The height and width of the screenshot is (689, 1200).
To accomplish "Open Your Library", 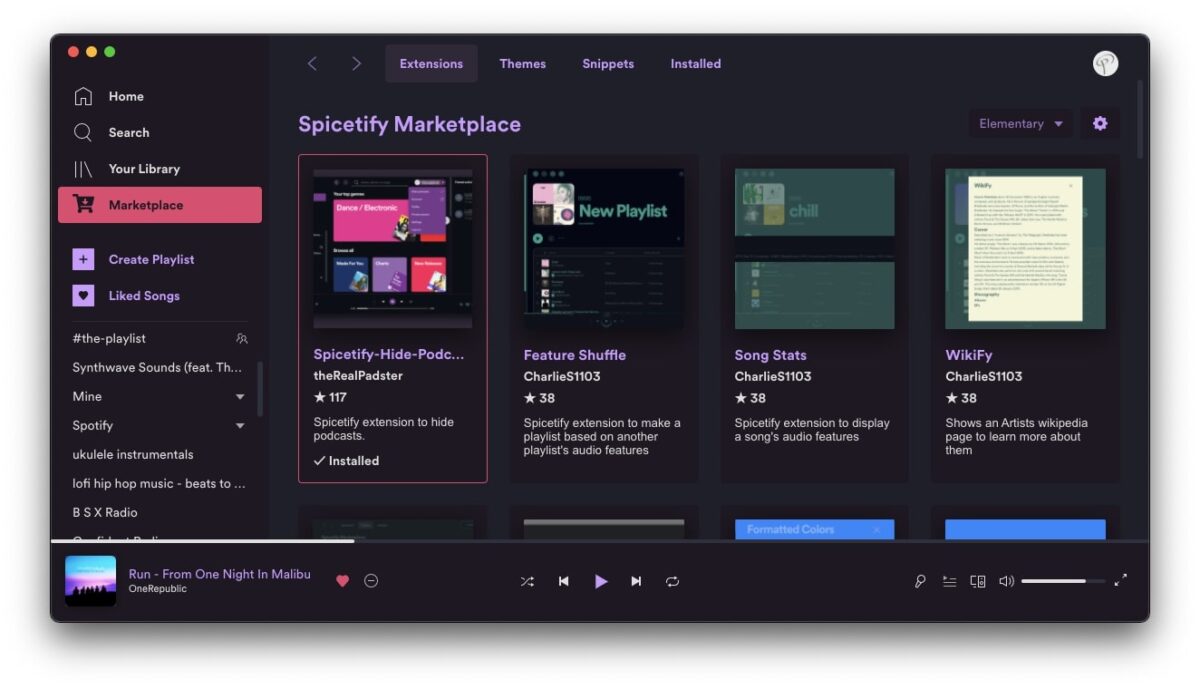I will pyautogui.click(x=143, y=168).
